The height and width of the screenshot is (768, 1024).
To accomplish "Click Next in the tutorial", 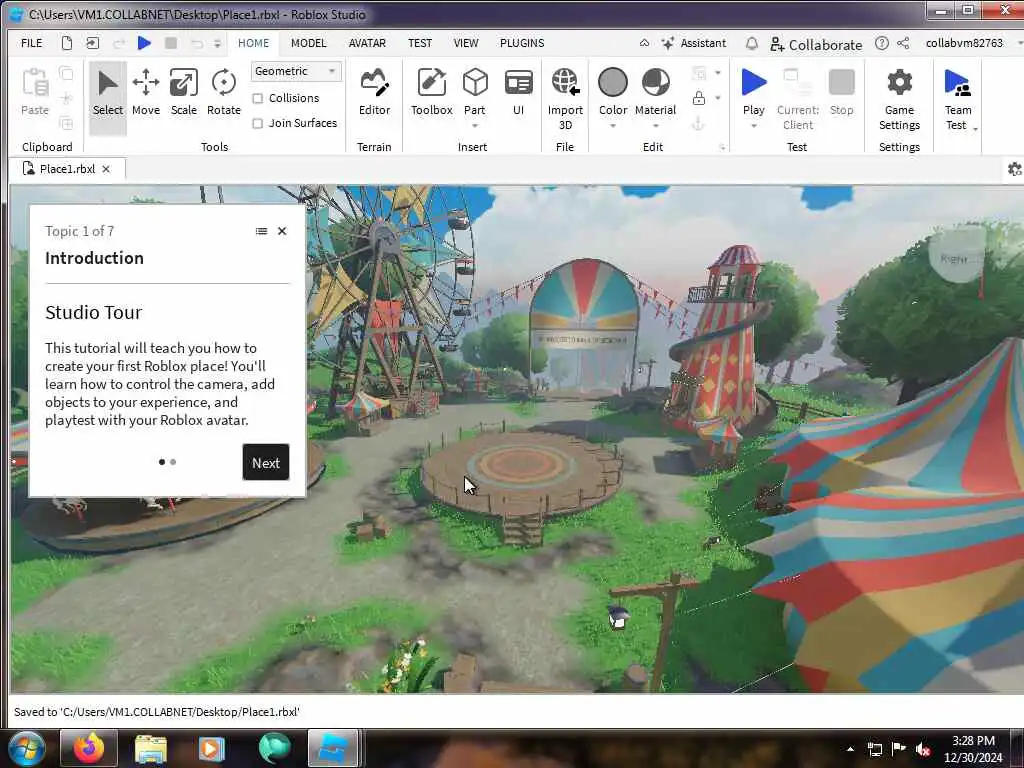I will 266,462.
